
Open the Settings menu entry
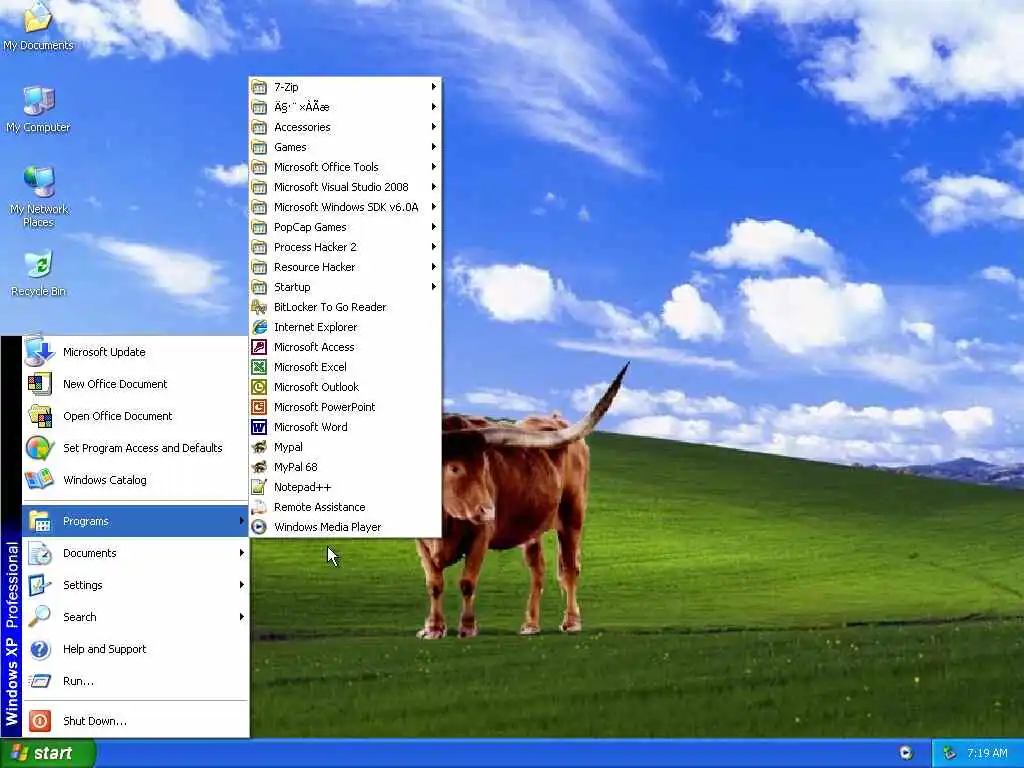pyautogui.click(x=135, y=584)
